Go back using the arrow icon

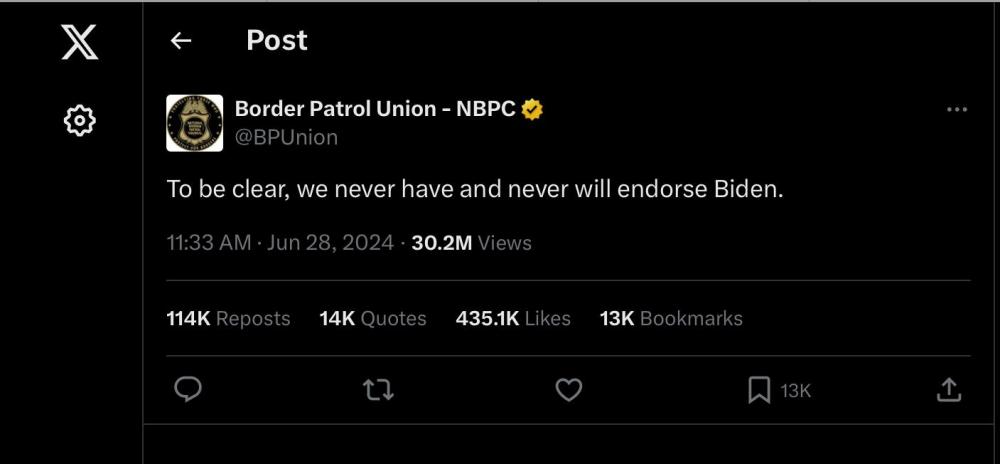click(x=180, y=40)
